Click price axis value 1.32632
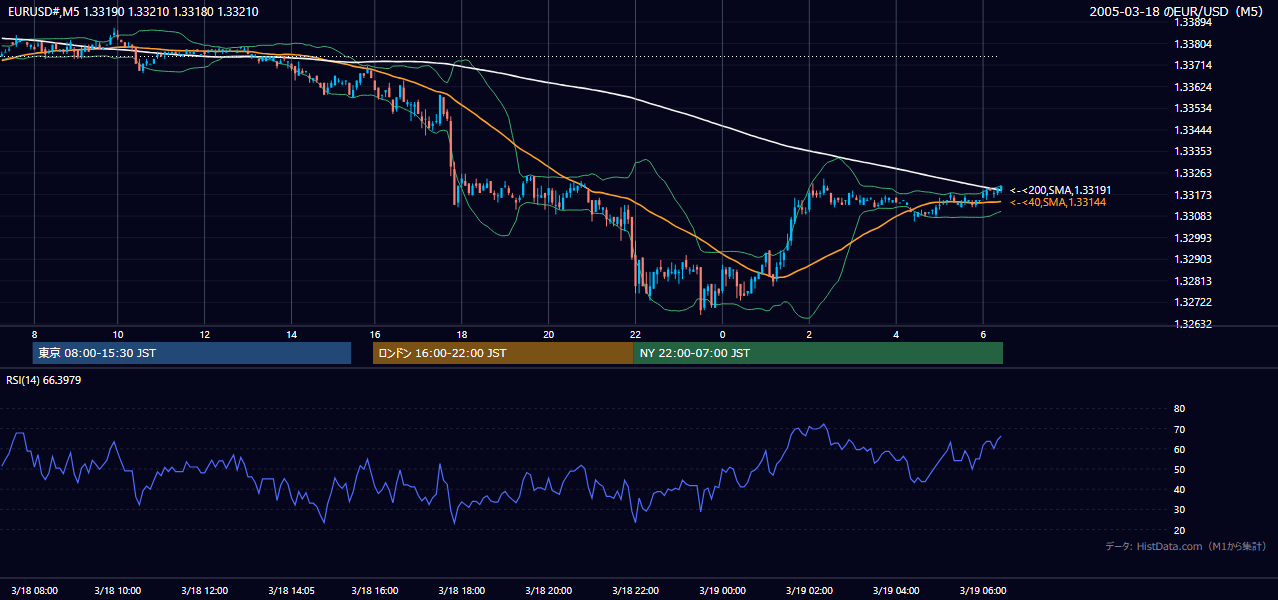The image size is (1278, 600). coord(1192,324)
